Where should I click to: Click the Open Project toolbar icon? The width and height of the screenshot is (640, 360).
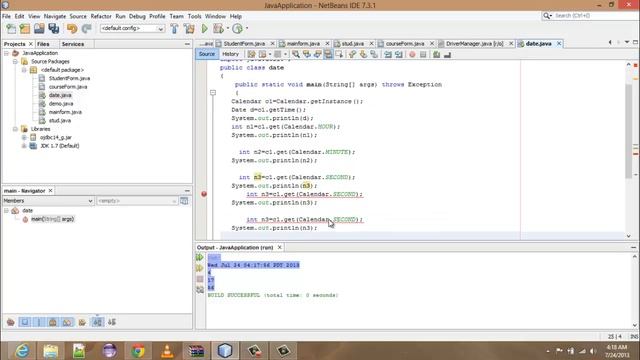point(39,29)
